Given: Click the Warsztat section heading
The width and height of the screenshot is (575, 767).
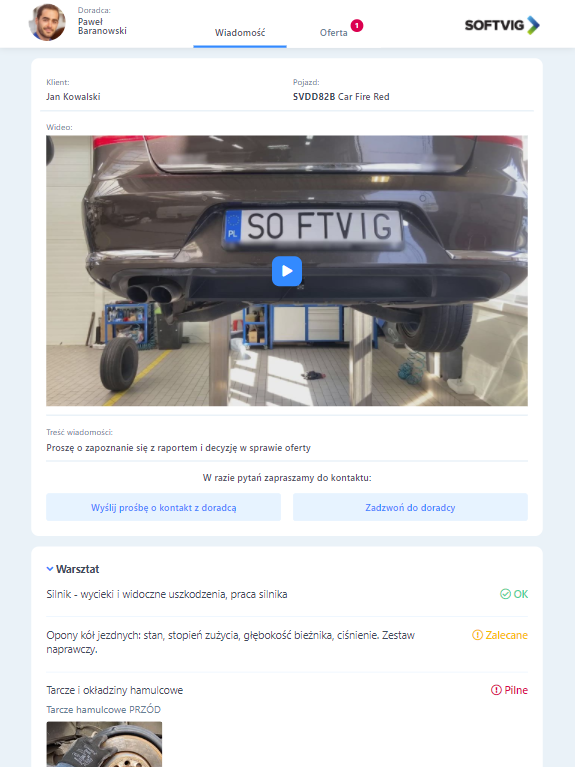Looking at the screenshot, I should (77, 569).
